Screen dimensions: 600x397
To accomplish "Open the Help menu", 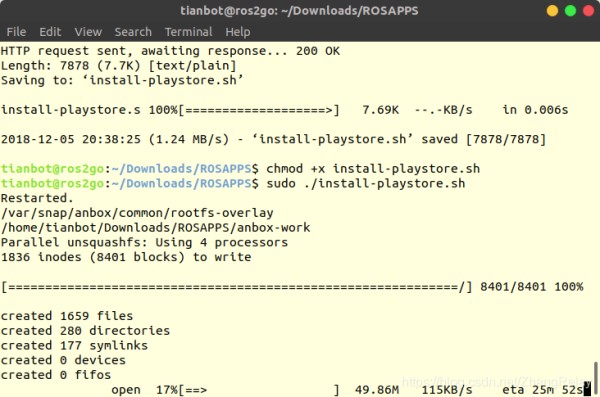I will click(x=238, y=32).
